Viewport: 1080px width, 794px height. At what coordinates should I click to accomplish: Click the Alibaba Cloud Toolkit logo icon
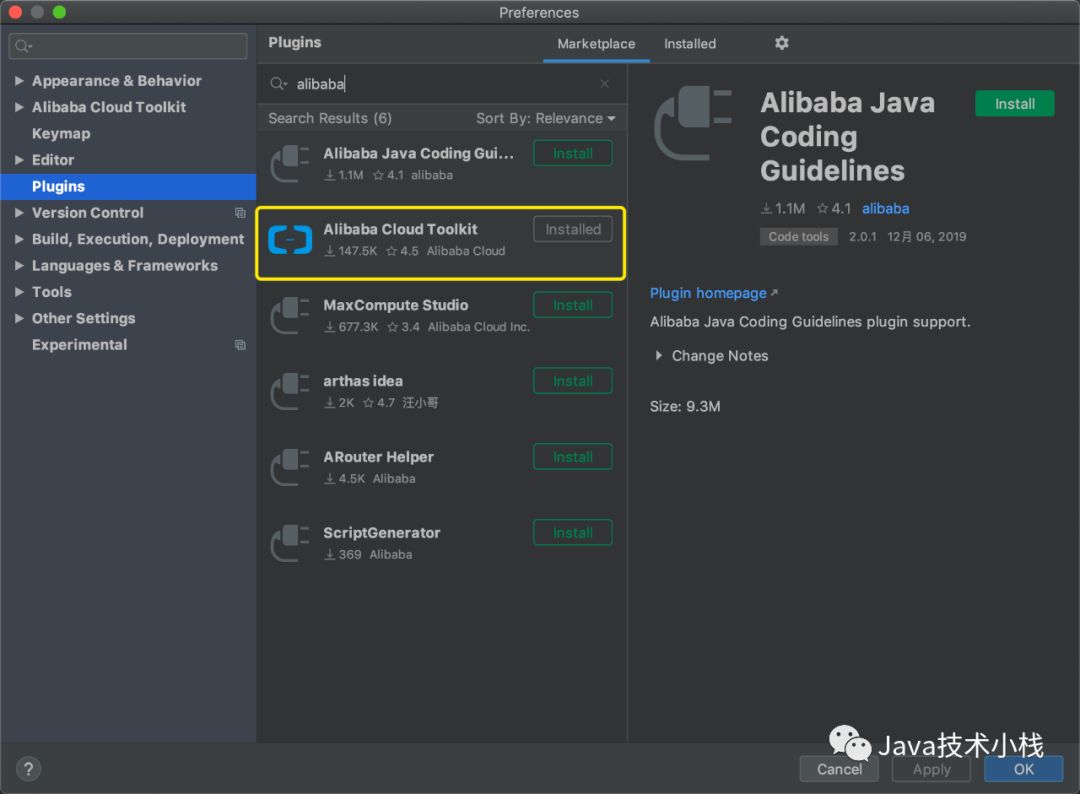click(x=290, y=240)
